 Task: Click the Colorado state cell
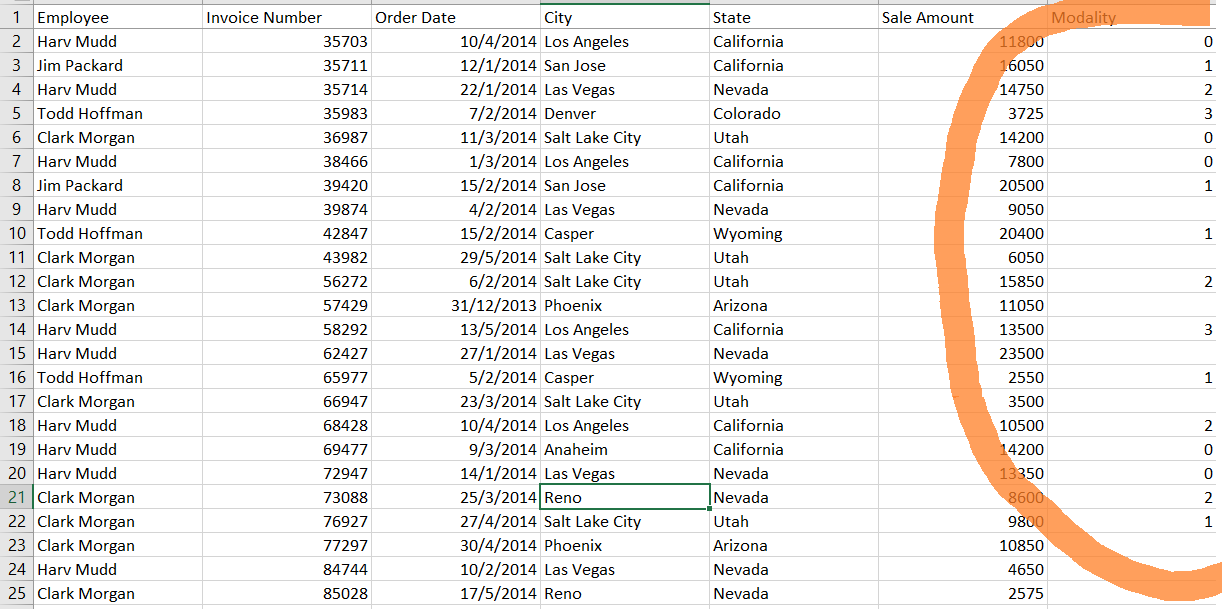point(794,113)
